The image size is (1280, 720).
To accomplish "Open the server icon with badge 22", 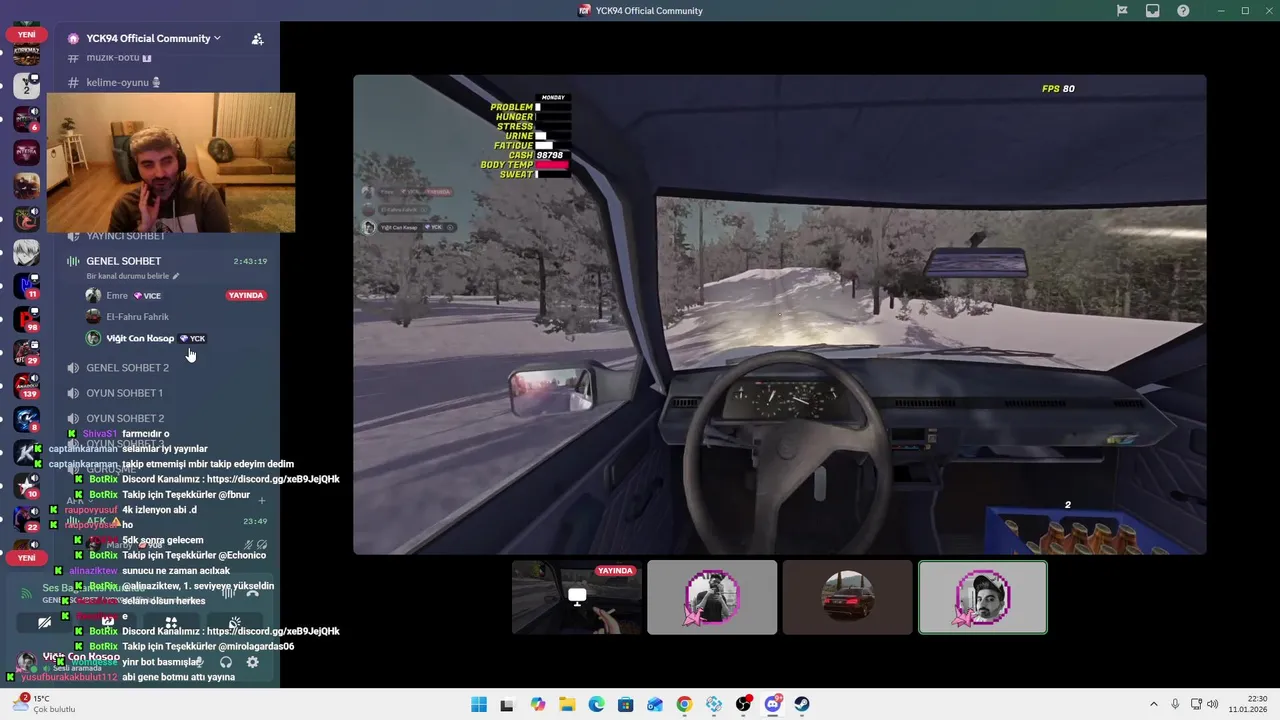I will (x=27, y=520).
